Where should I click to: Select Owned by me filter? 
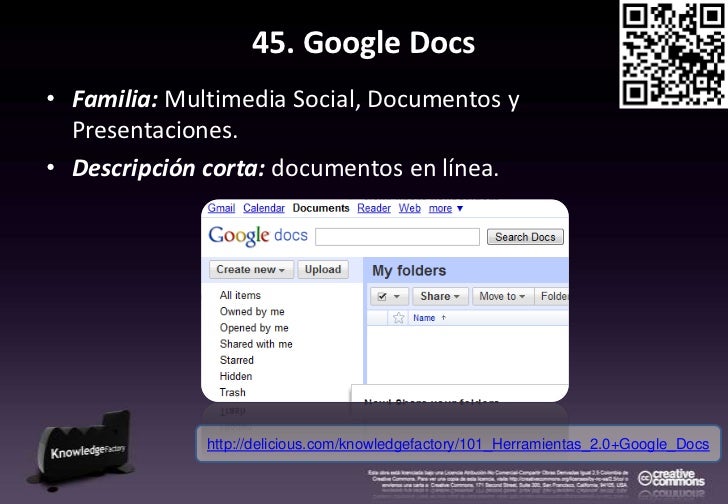point(252,311)
